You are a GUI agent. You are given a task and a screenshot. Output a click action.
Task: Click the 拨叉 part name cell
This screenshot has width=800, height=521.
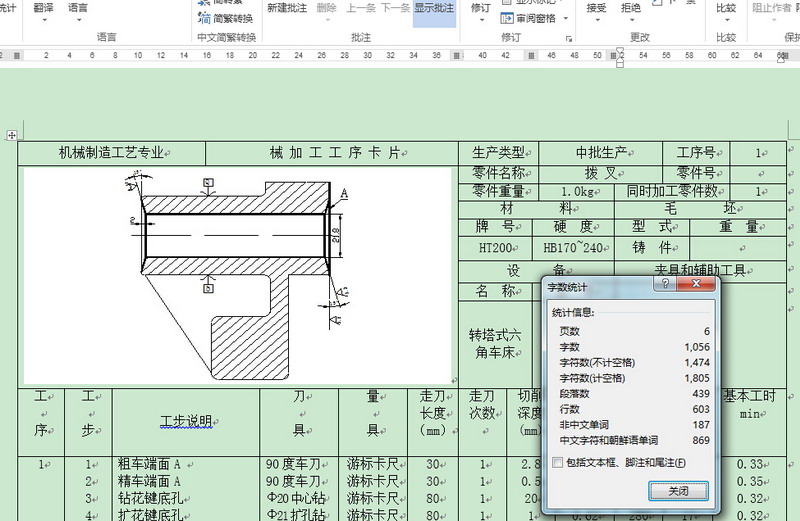601,173
